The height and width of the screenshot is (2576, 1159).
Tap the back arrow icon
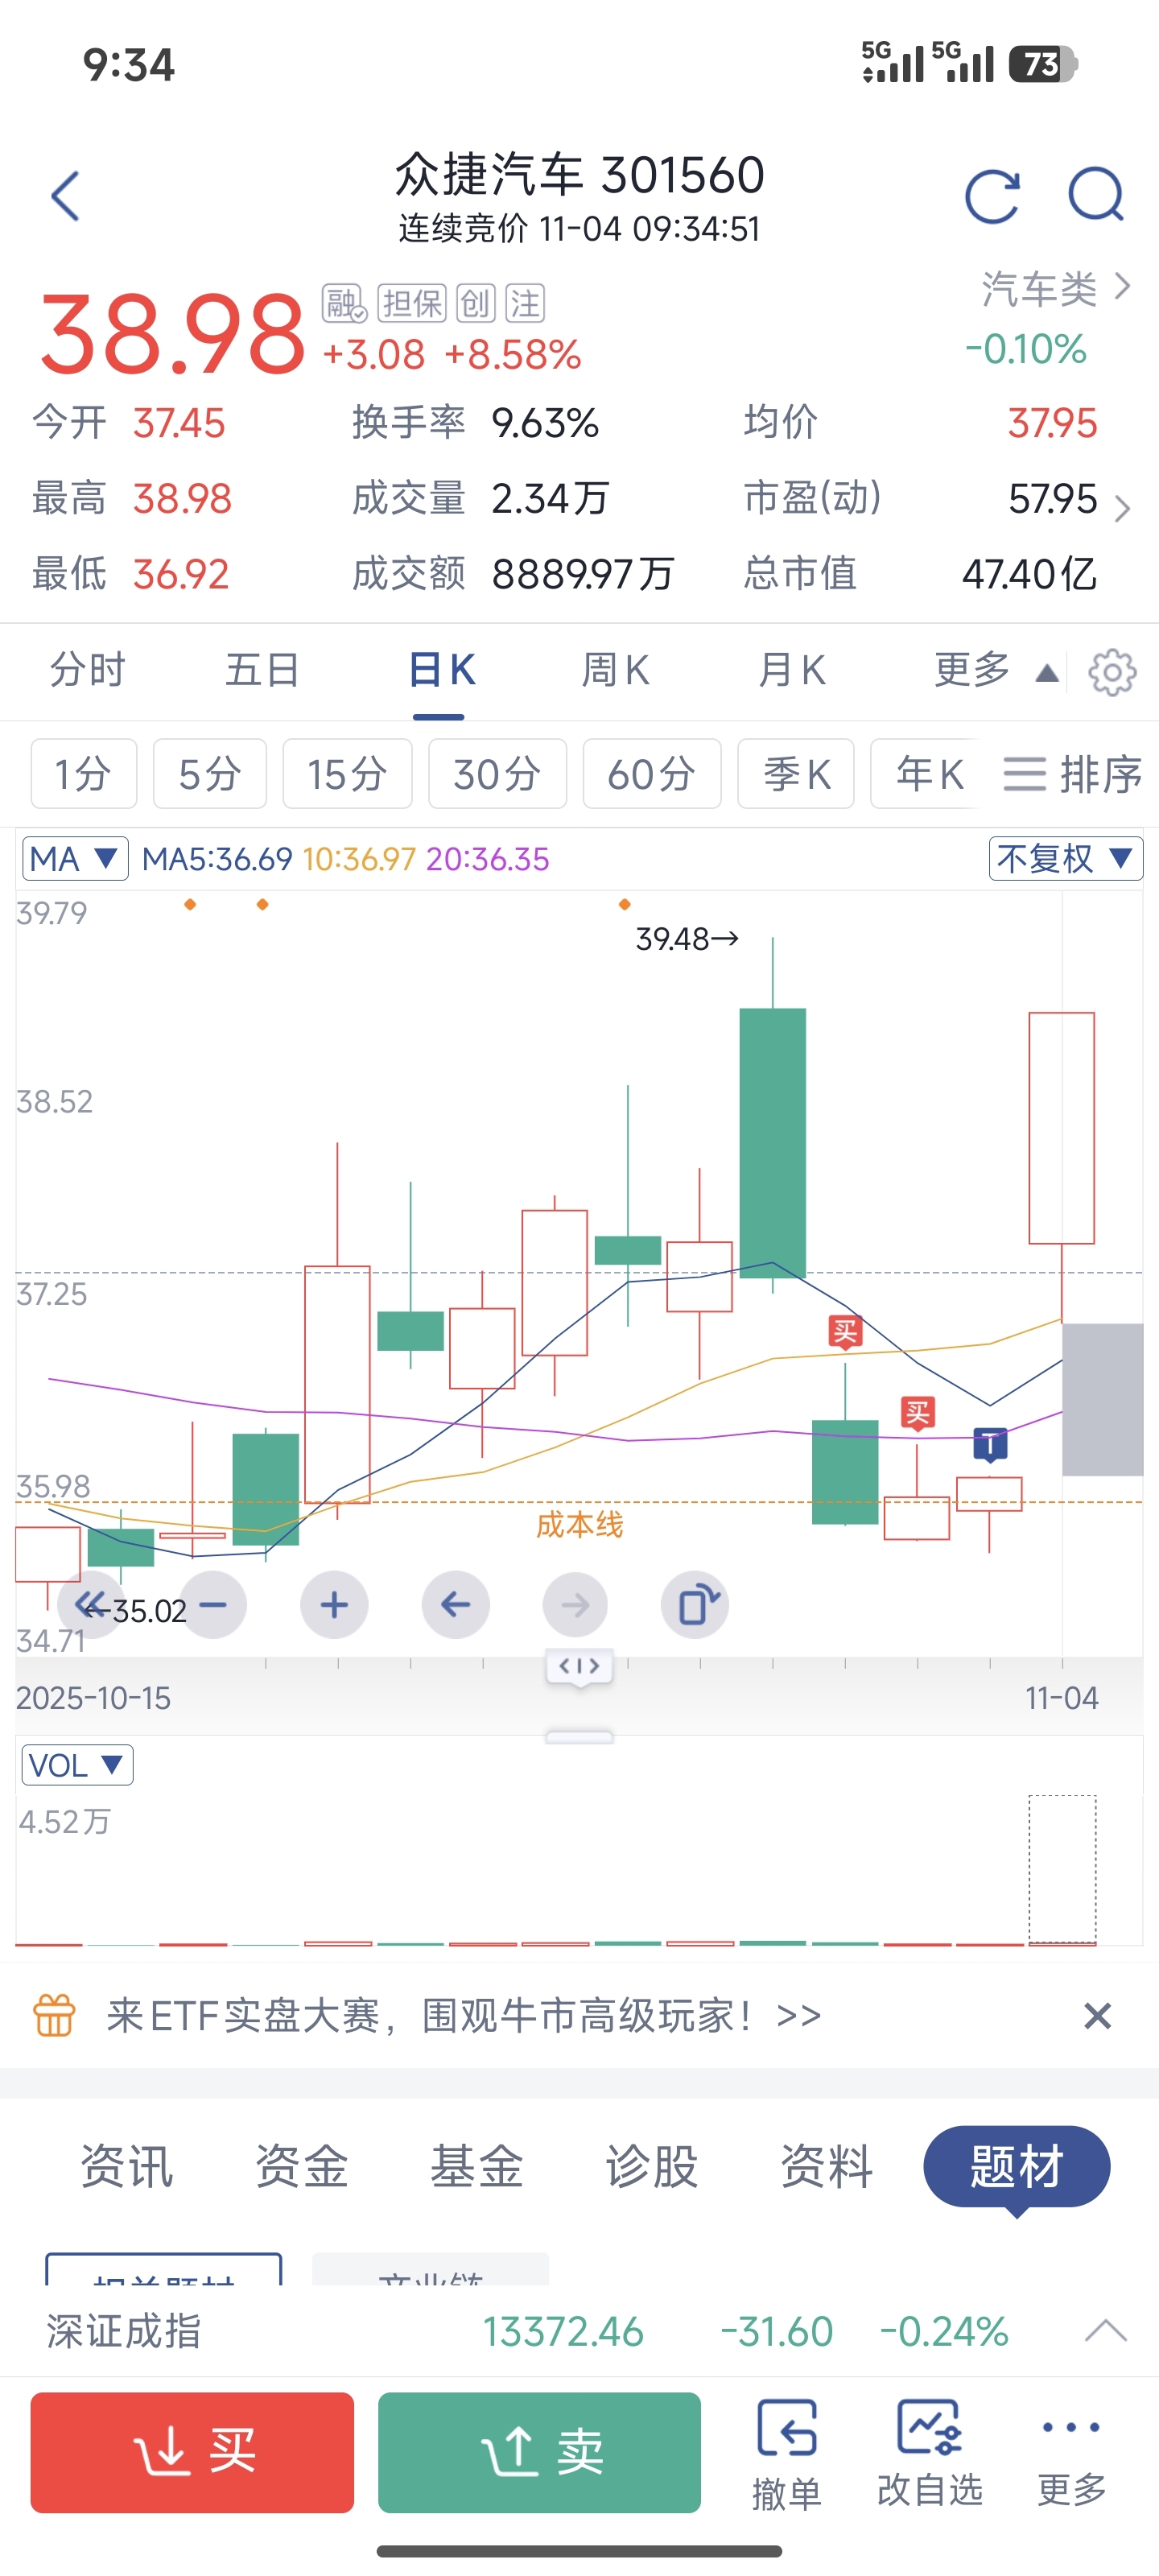(x=65, y=196)
